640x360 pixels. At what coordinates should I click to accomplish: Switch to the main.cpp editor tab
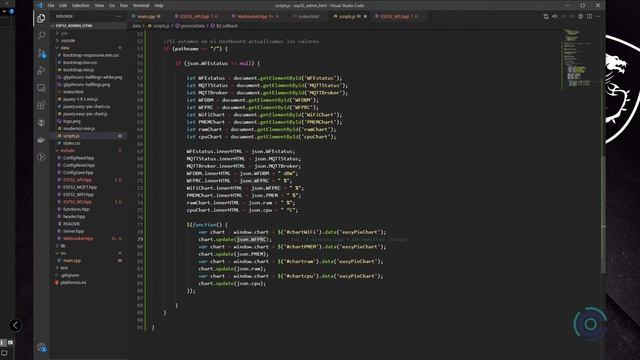tap(147, 16)
